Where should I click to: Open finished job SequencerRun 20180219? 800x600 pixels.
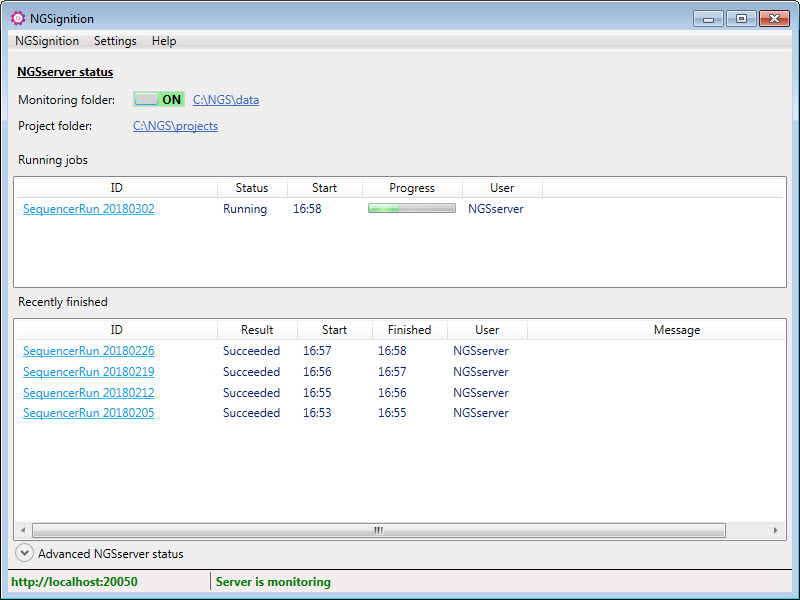(x=88, y=372)
